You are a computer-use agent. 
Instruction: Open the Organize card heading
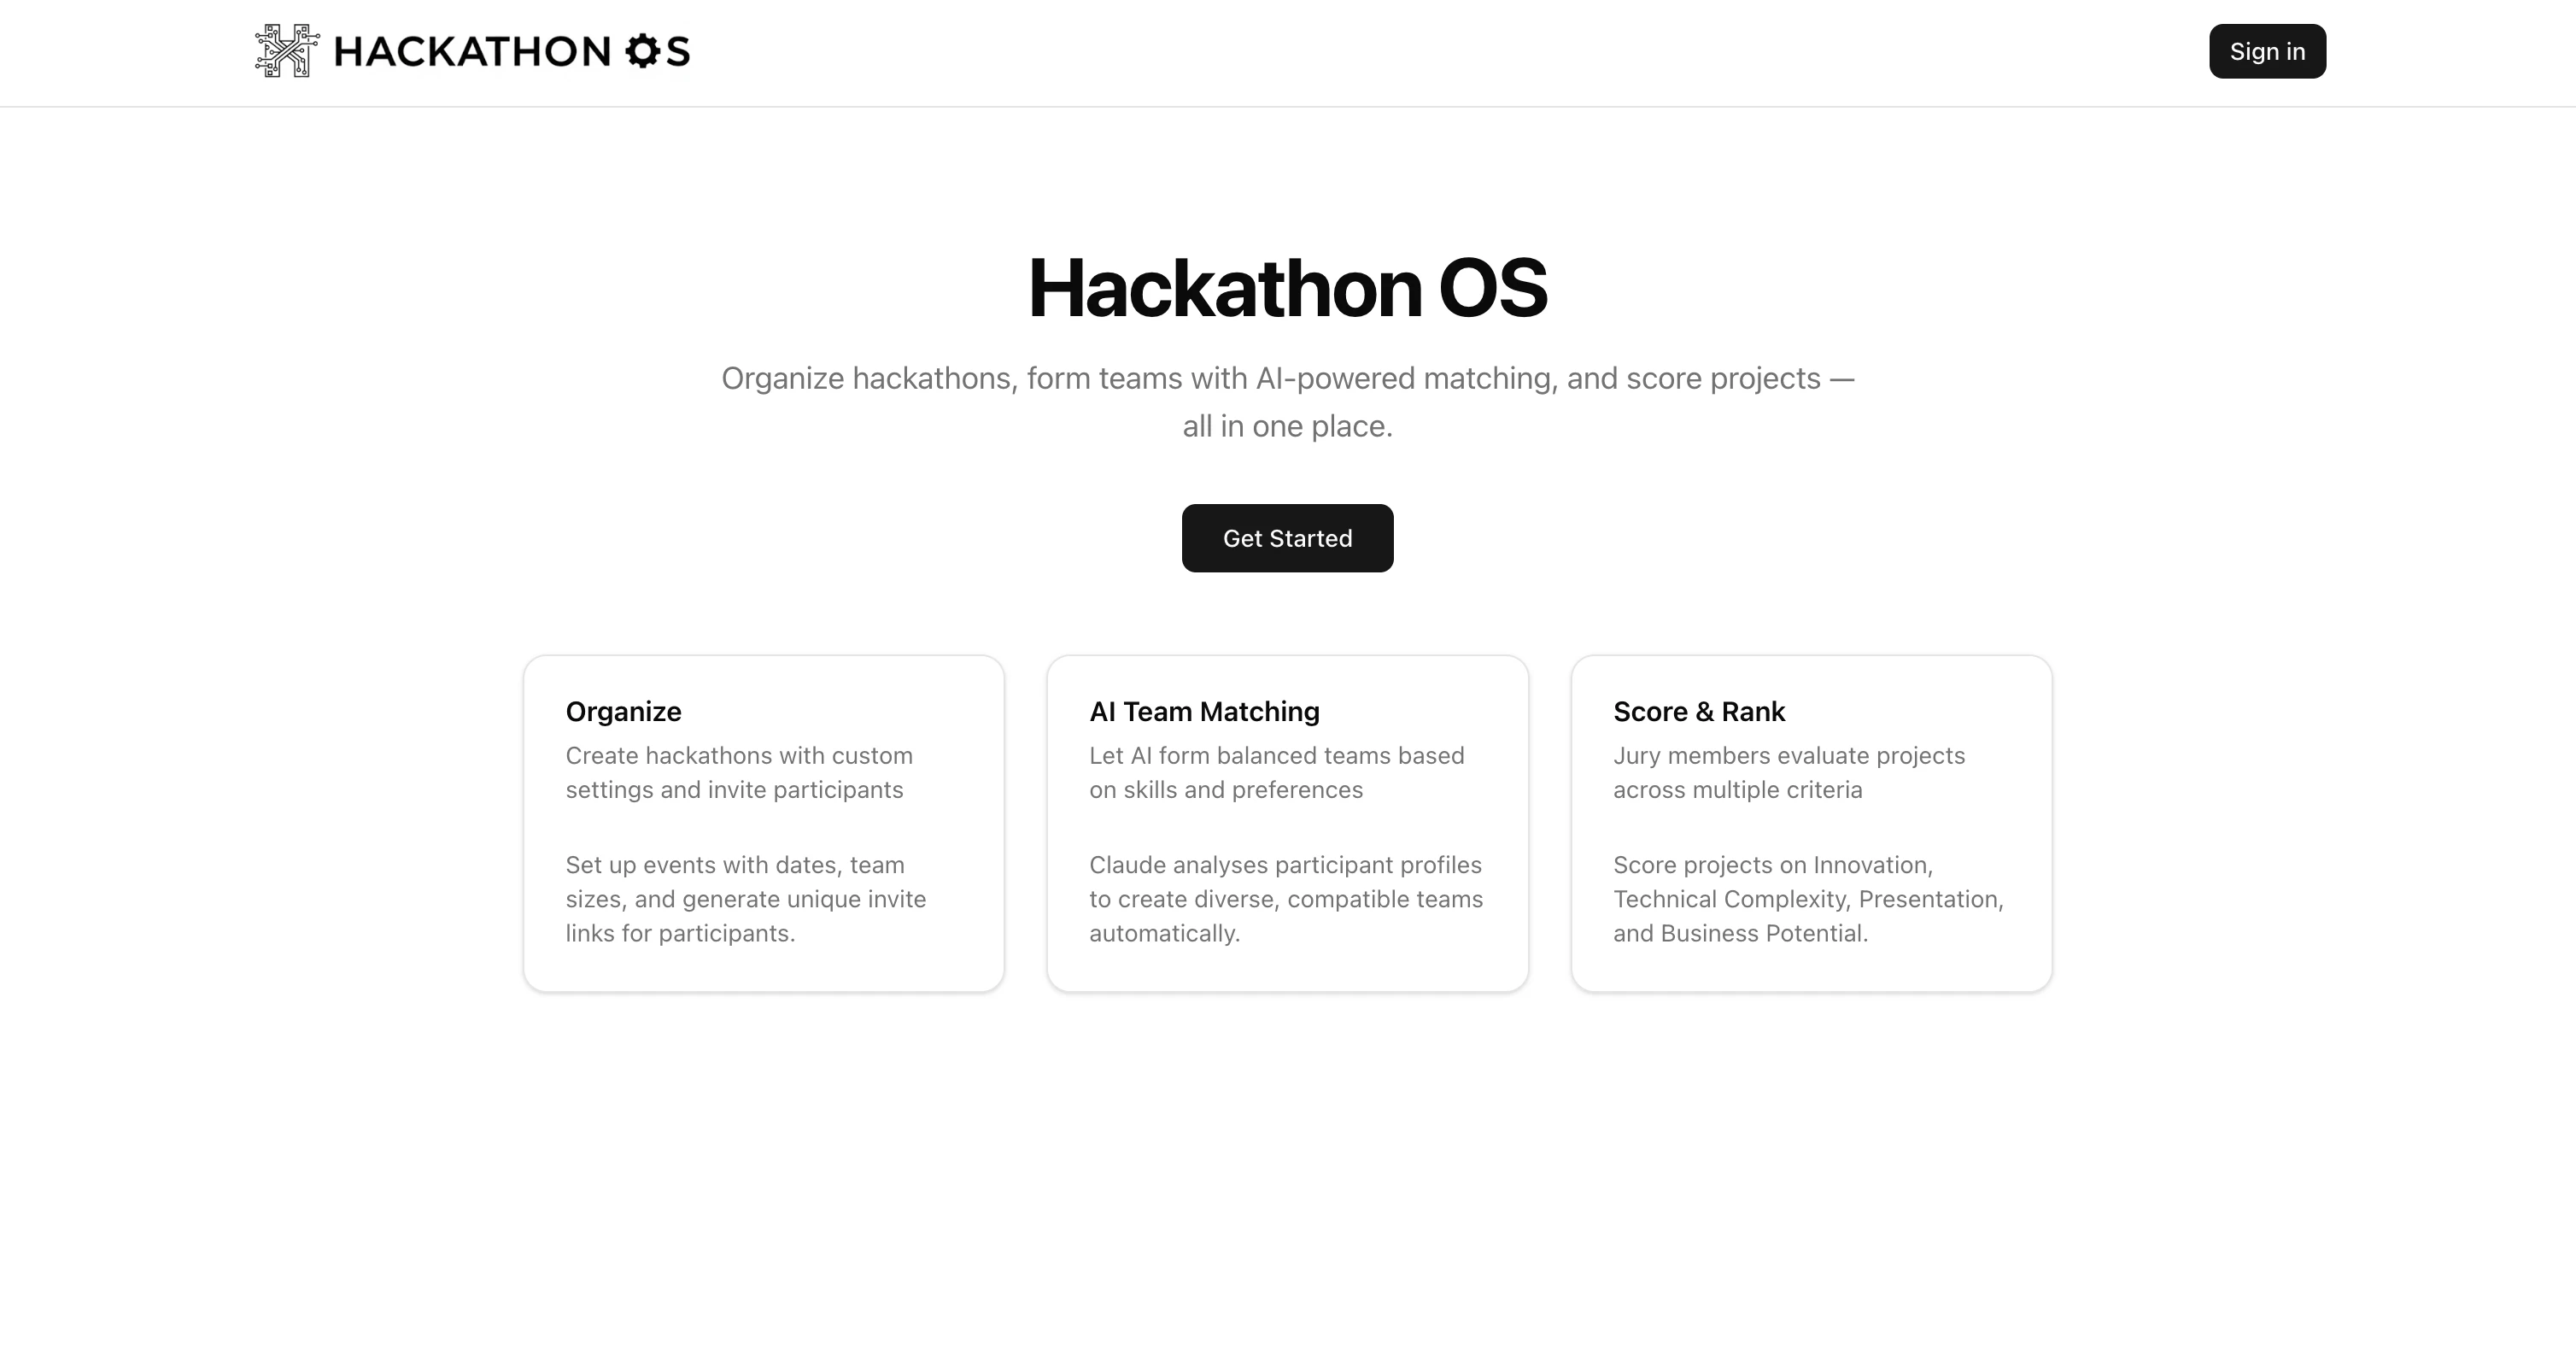click(x=623, y=711)
